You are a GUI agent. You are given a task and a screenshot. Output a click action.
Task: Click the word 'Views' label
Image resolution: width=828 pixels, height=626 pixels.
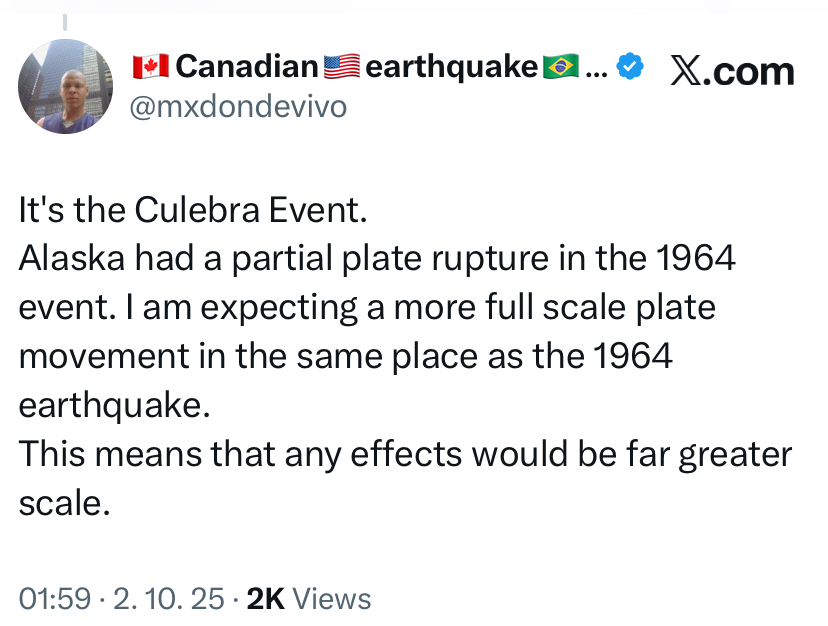point(332,599)
